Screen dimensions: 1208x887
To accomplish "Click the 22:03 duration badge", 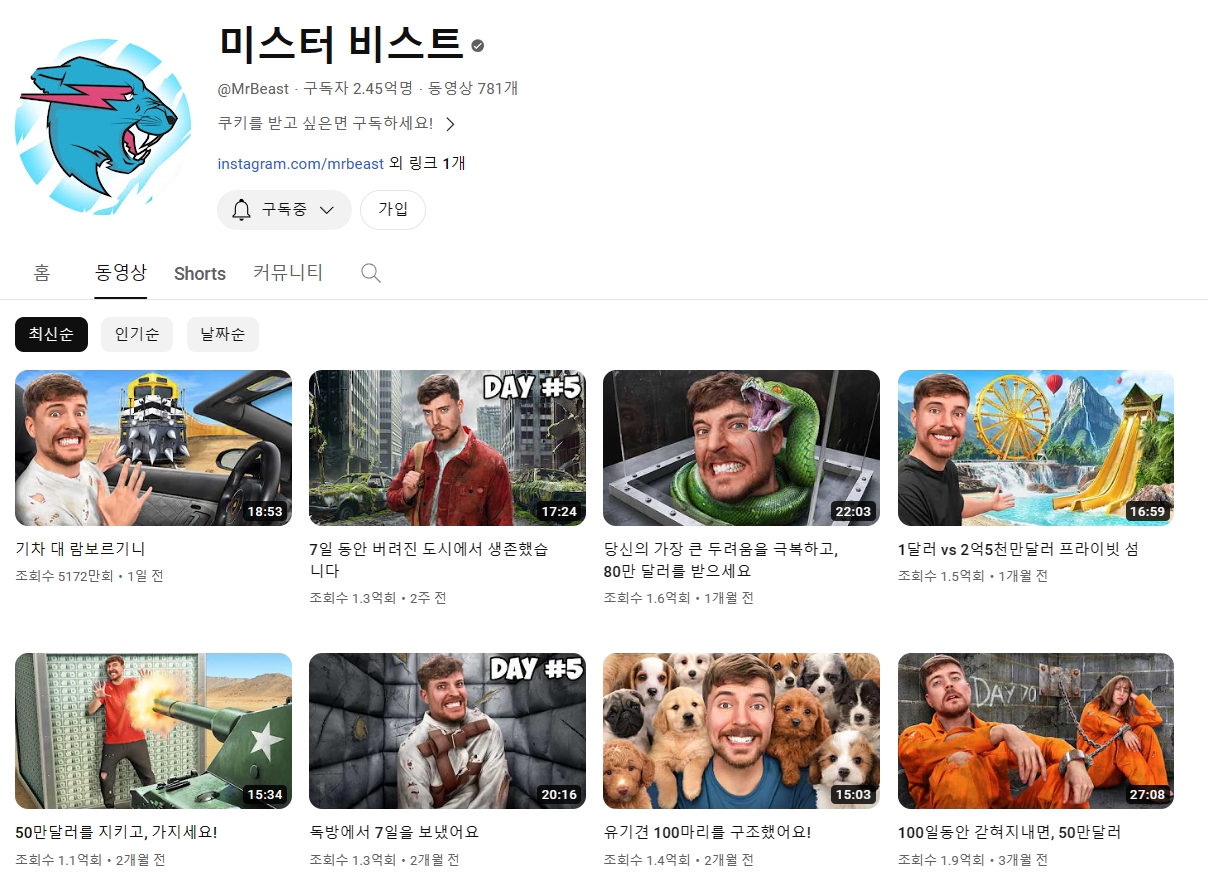I will [x=853, y=511].
